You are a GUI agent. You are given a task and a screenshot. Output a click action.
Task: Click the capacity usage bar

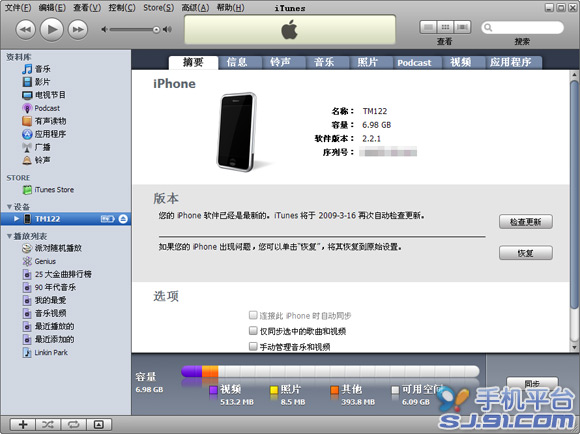pyautogui.click(x=330, y=371)
